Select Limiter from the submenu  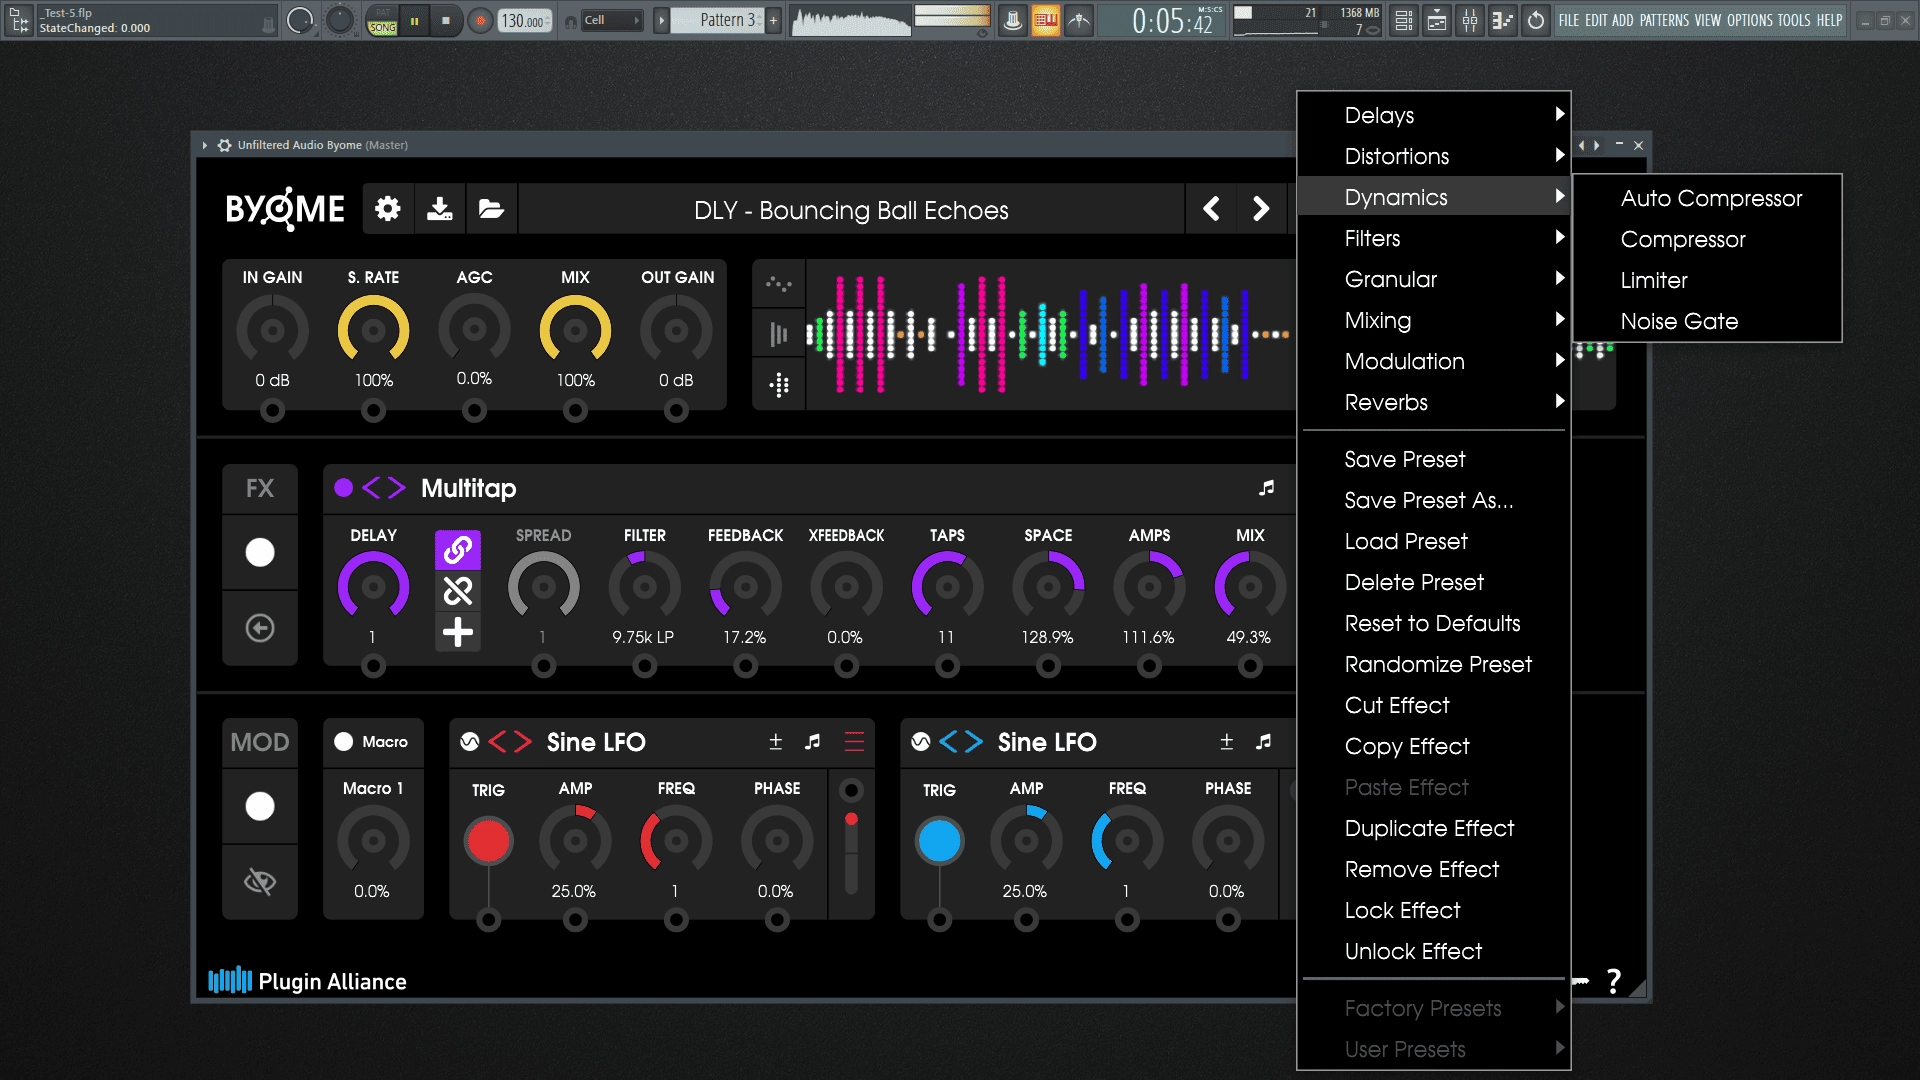[1707, 280]
